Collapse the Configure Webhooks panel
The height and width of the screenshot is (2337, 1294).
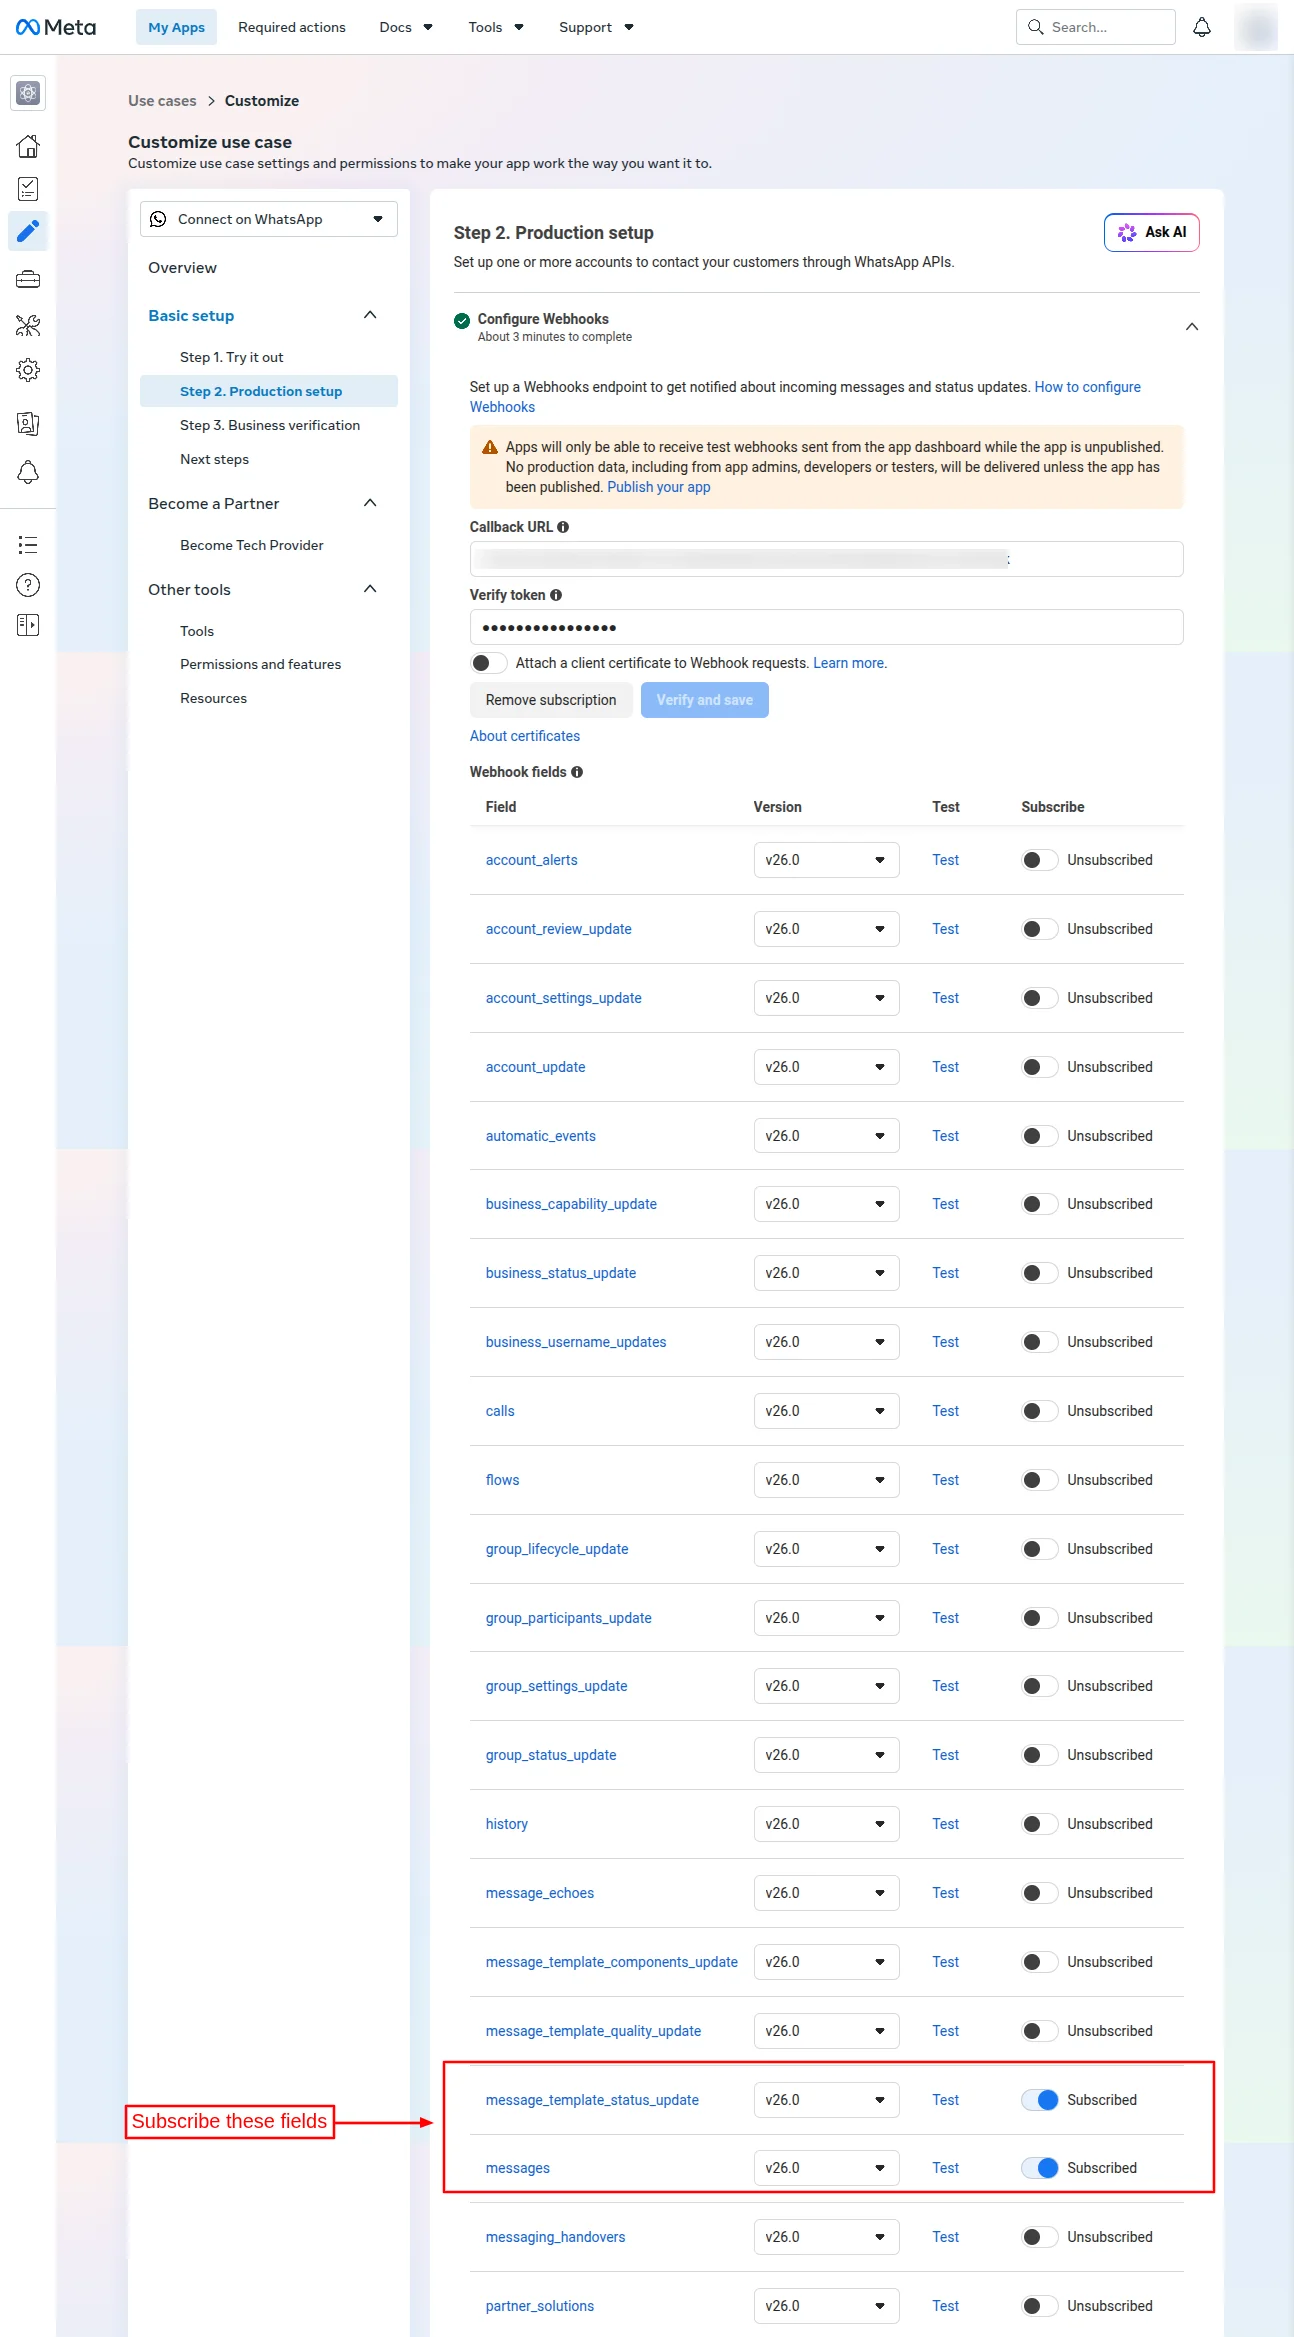pyautogui.click(x=1191, y=327)
